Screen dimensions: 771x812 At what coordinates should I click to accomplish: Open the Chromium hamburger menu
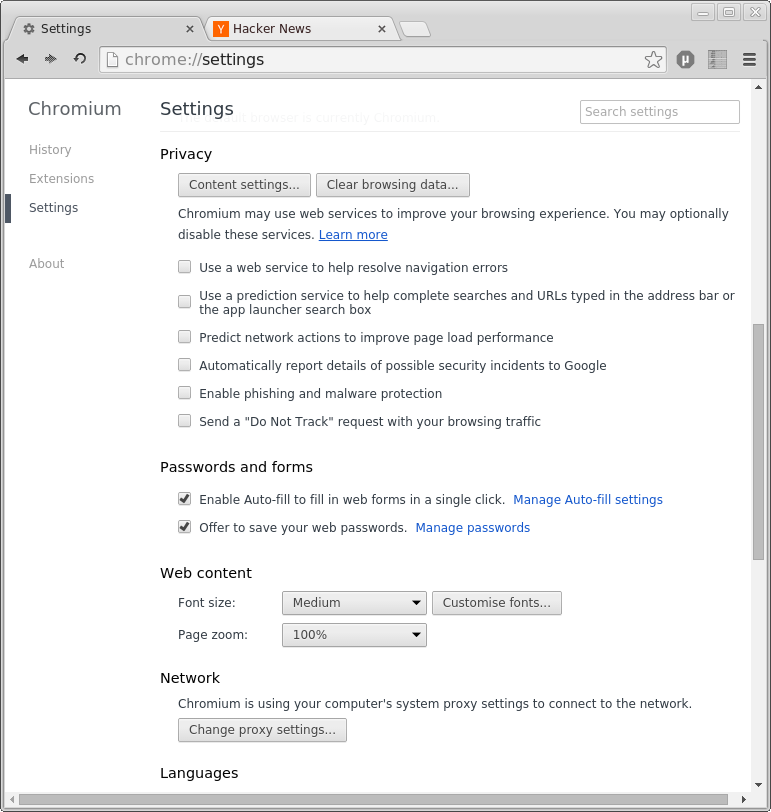(749, 60)
